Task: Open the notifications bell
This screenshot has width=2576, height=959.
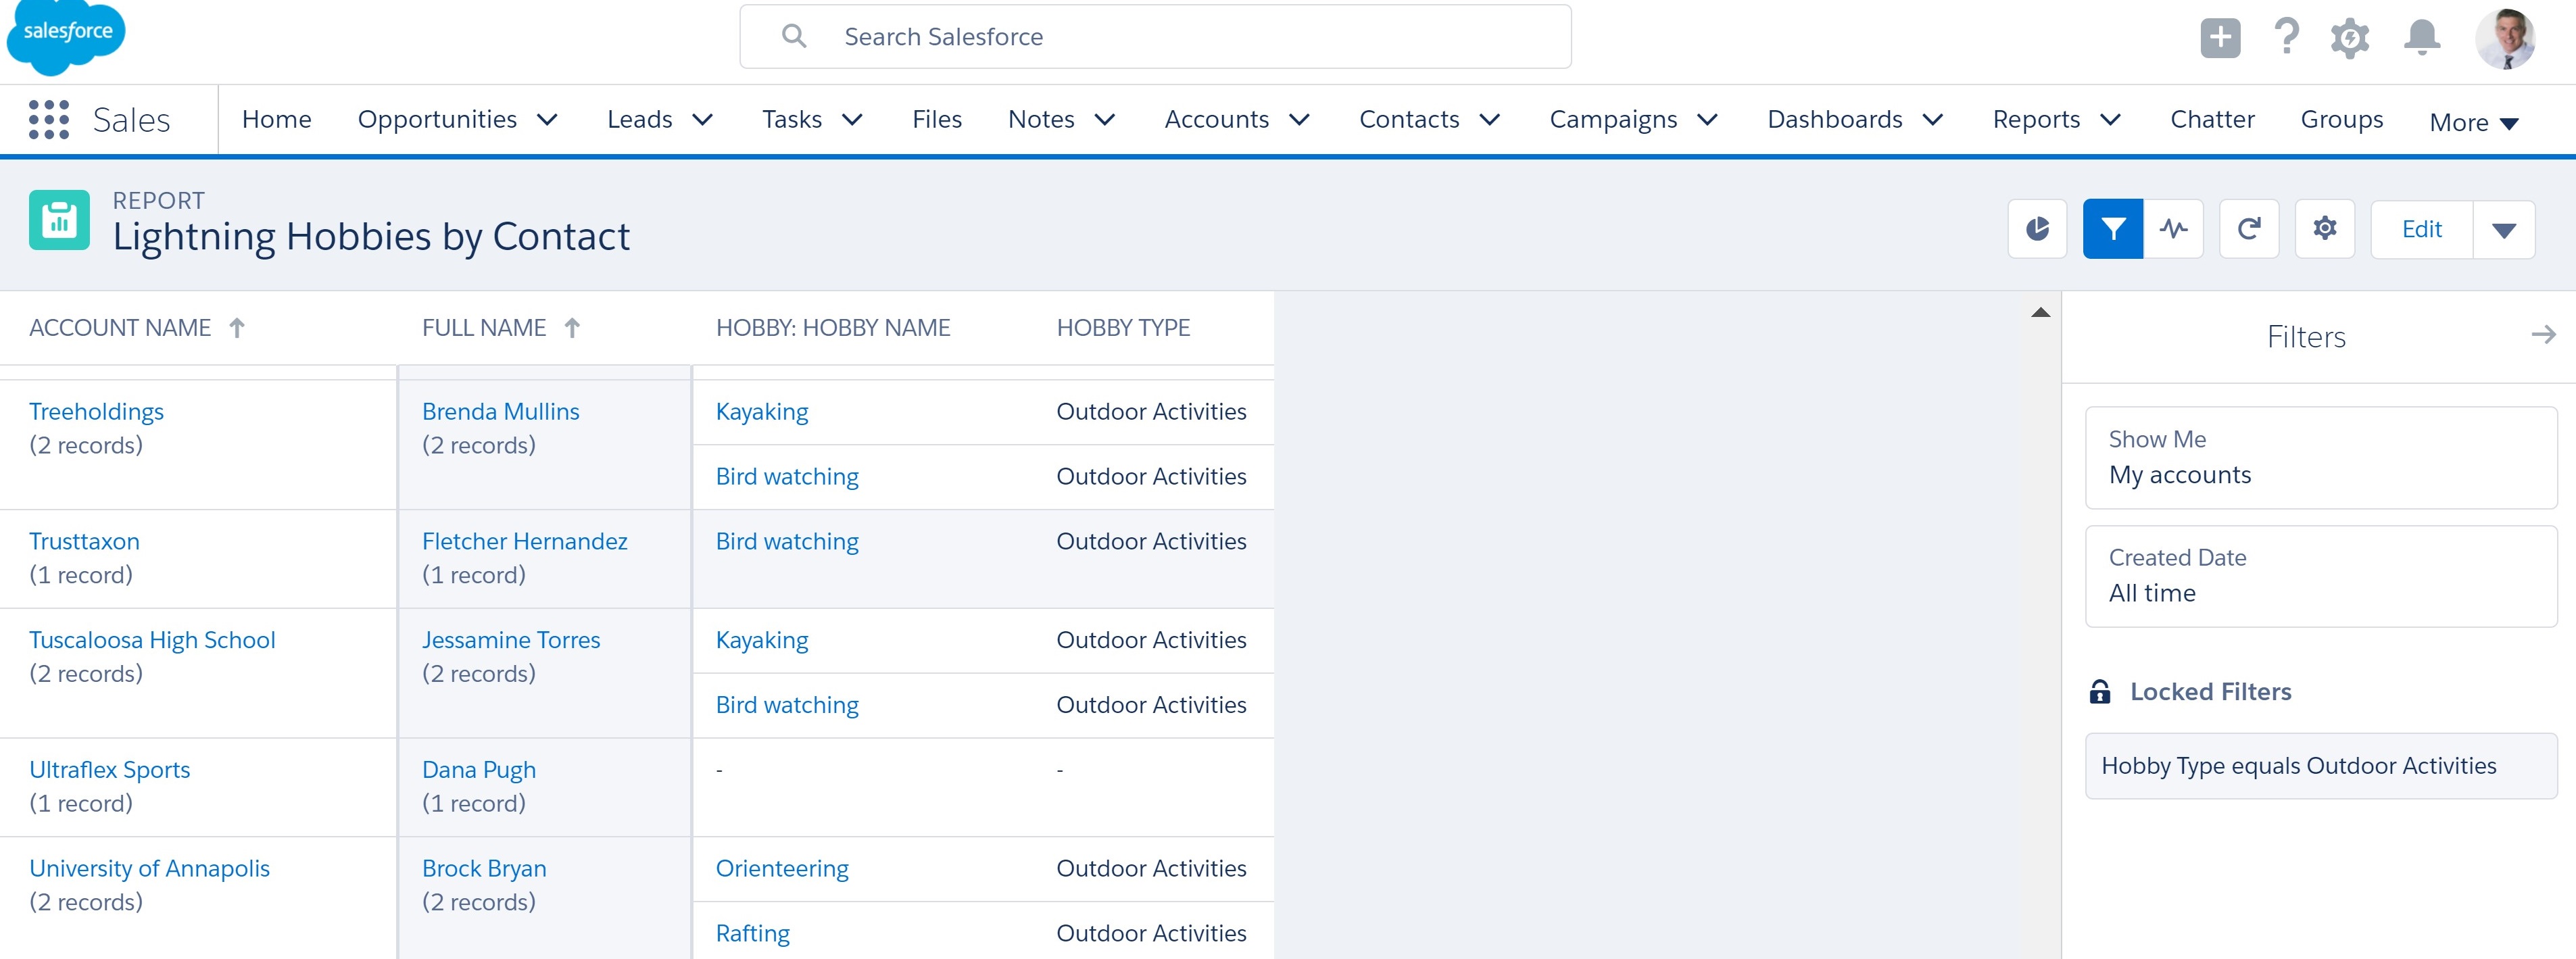Action: click(x=2421, y=38)
